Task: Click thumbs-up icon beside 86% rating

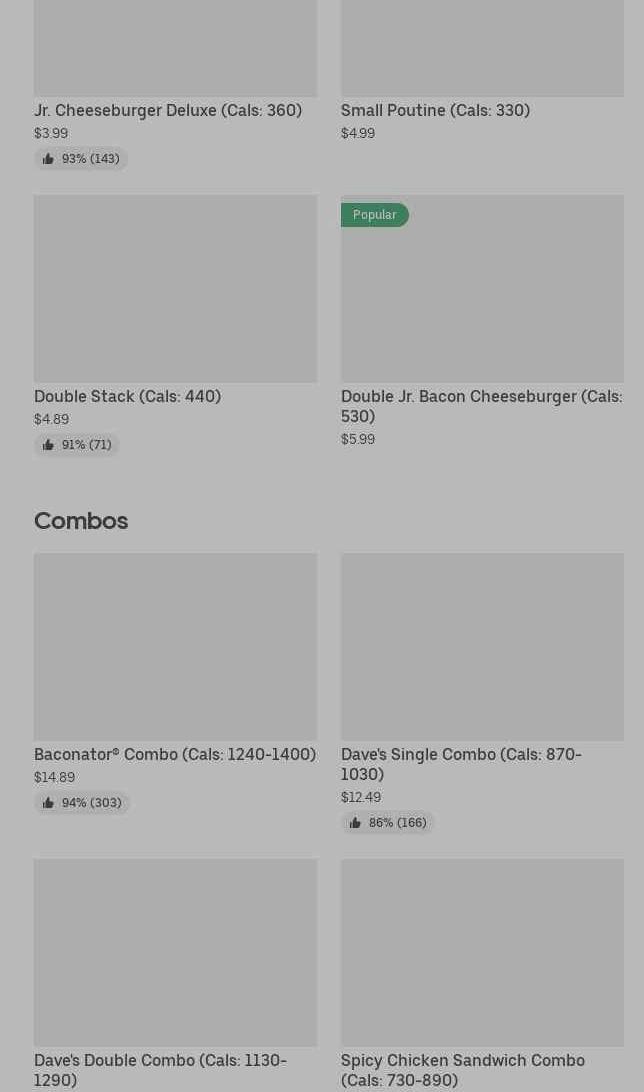Action: 355,823
